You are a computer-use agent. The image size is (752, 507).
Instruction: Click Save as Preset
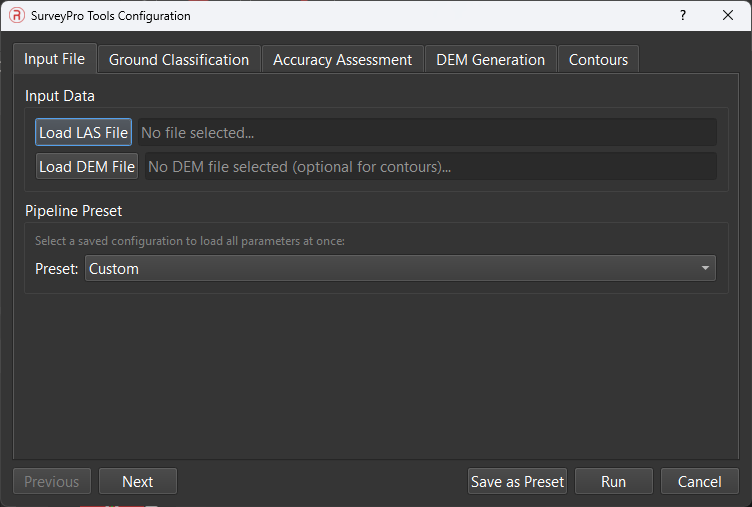pos(517,481)
